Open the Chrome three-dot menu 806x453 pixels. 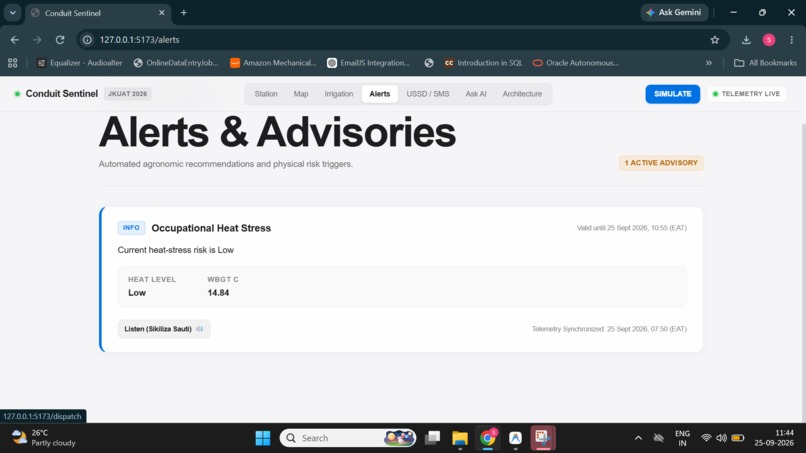tap(792, 40)
